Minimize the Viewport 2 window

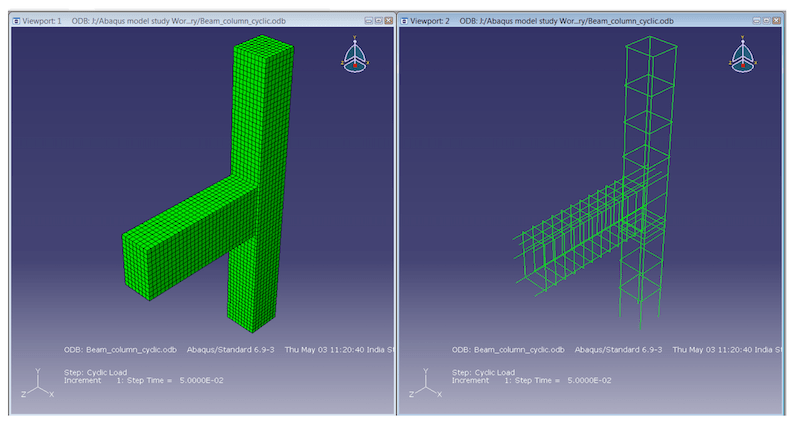coord(758,20)
